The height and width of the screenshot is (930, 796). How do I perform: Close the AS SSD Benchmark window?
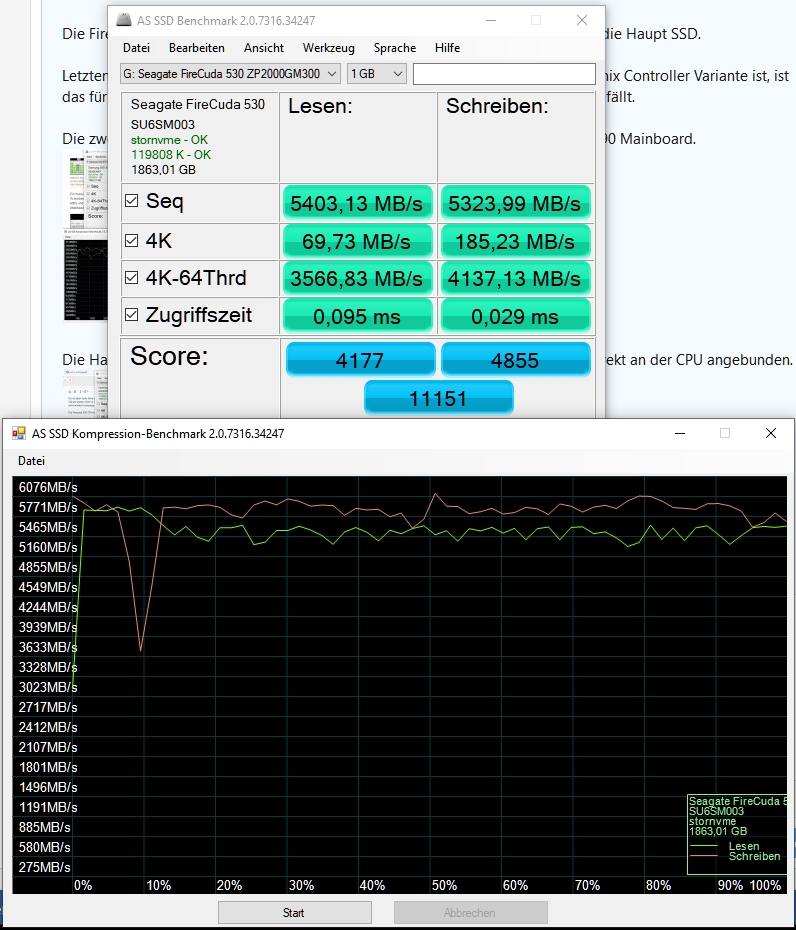582,20
